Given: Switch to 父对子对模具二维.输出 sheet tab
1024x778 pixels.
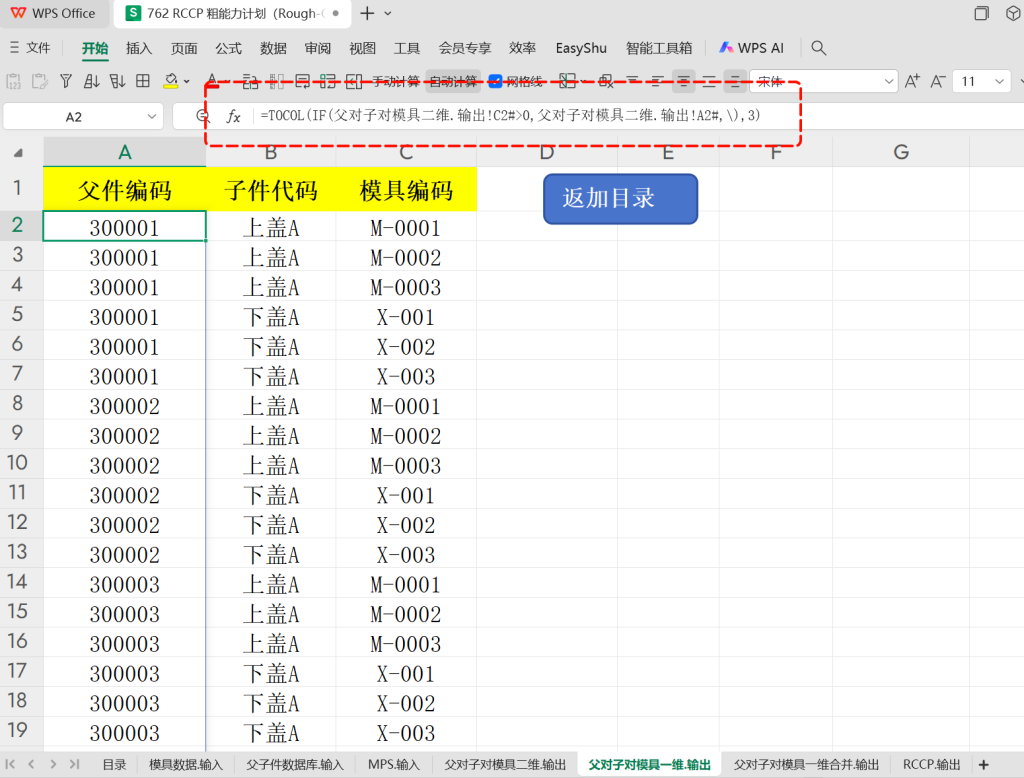Looking at the screenshot, I should click(505, 764).
